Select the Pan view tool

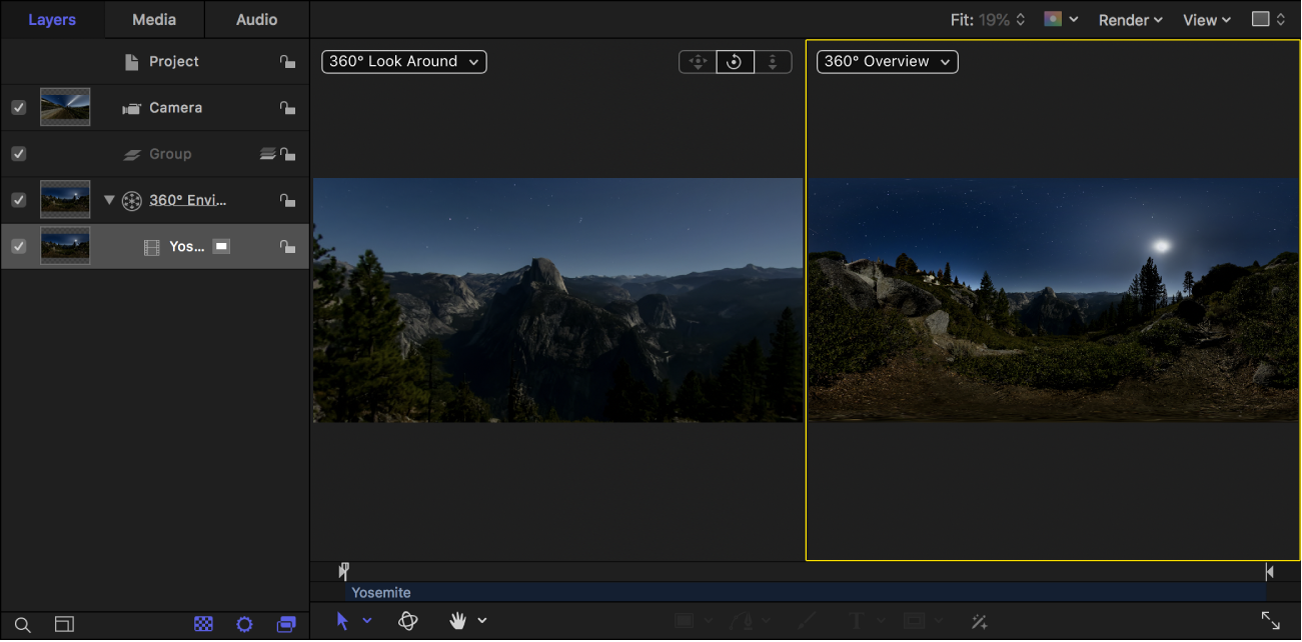pos(459,621)
